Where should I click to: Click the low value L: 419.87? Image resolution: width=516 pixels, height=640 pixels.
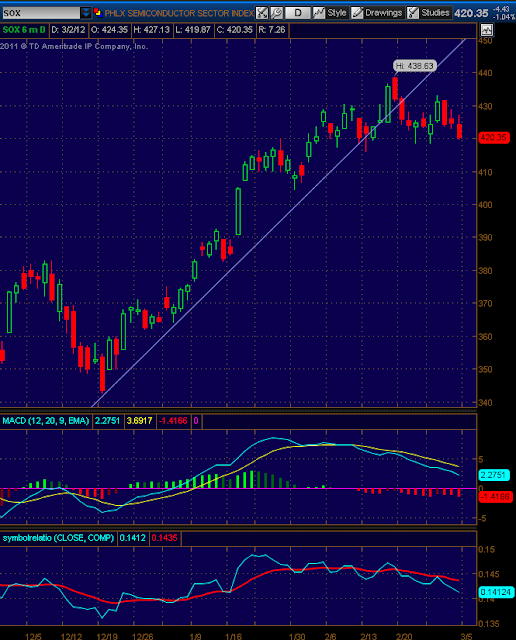pos(193,30)
